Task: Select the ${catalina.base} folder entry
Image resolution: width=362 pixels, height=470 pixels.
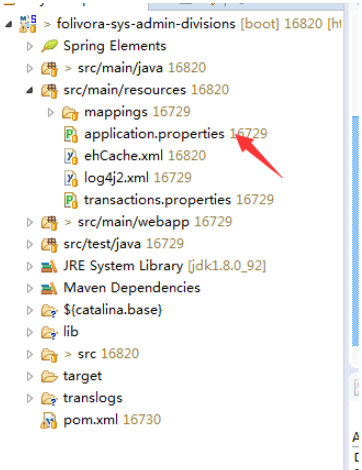Action: (113, 310)
